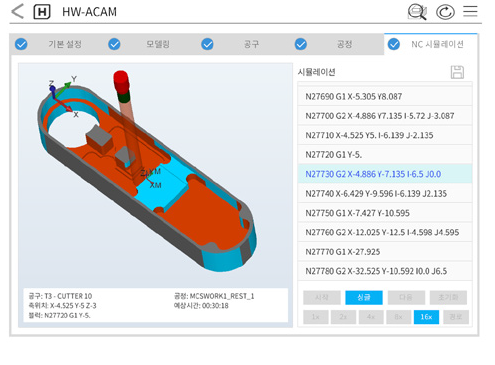The height and width of the screenshot is (365, 495).
Task: Click the 다음 next button
Action: coord(406,297)
